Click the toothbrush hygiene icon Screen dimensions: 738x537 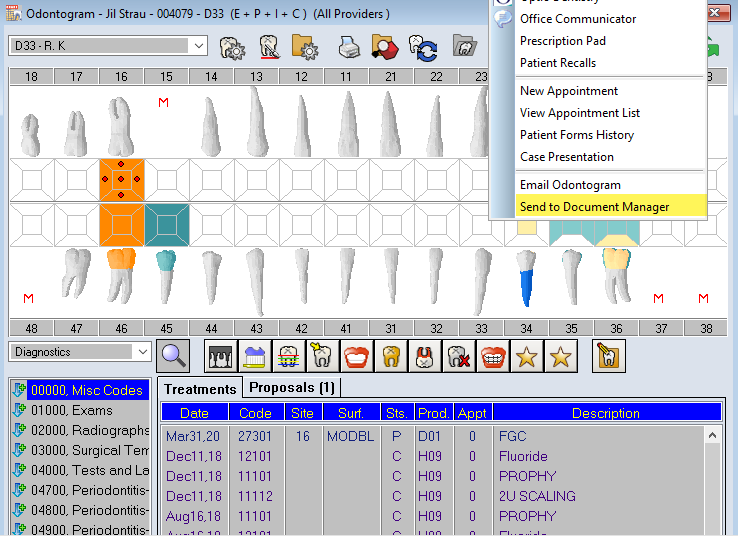click(255, 355)
